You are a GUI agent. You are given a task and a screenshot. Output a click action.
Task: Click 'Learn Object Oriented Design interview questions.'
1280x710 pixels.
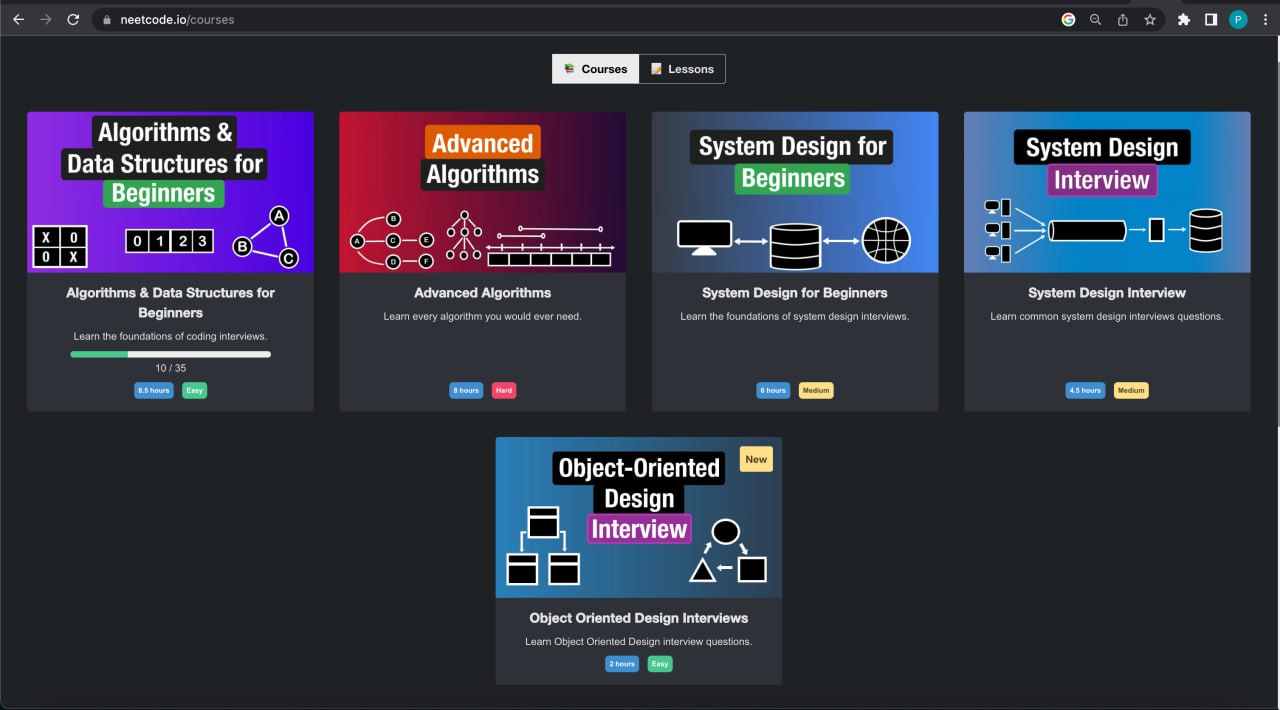(639, 641)
